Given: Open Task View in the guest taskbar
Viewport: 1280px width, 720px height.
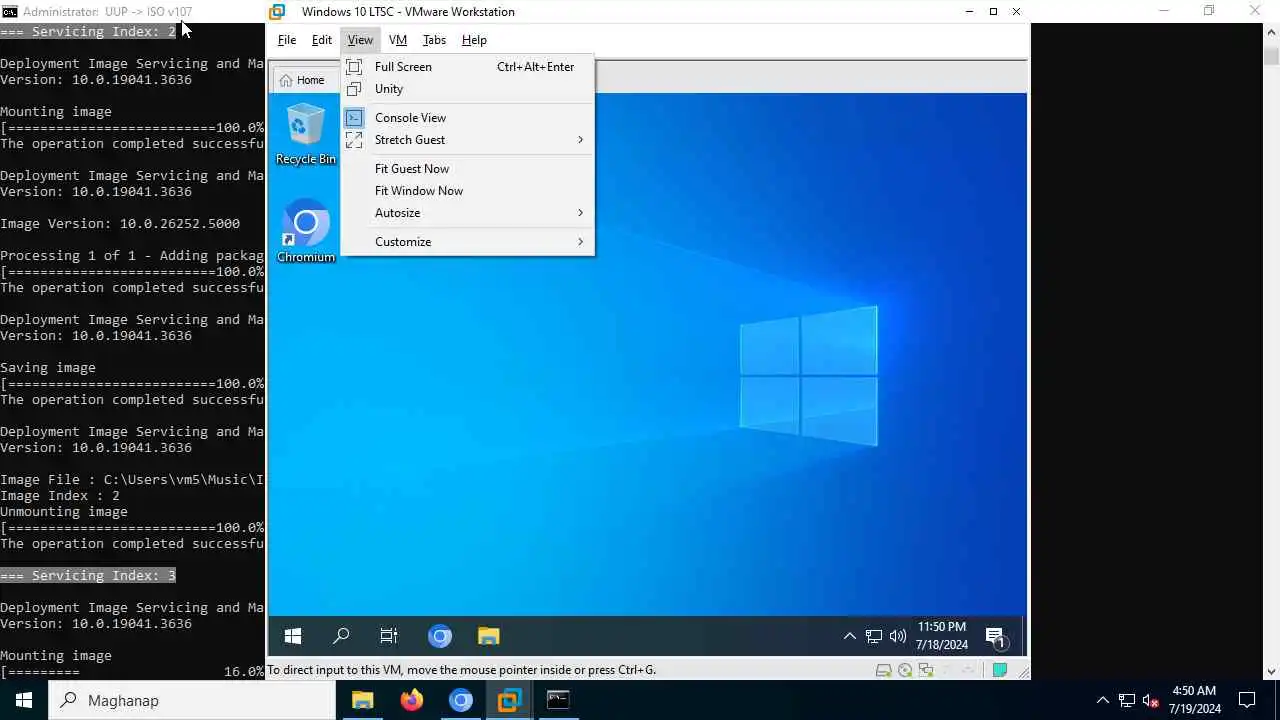Looking at the screenshot, I should (x=389, y=636).
